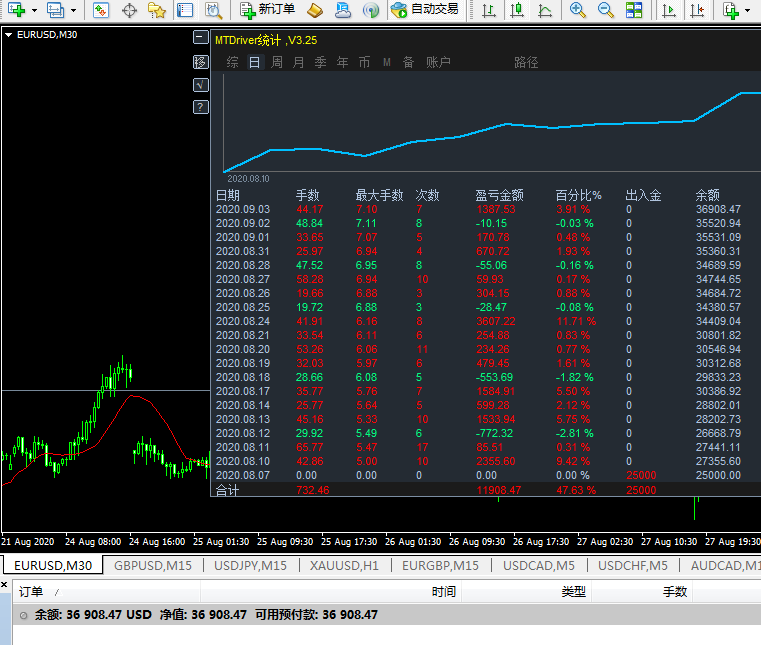This screenshot has height=645, width=761.
Task: Click the cloud virtual hosting icon
Action: tap(343, 10)
